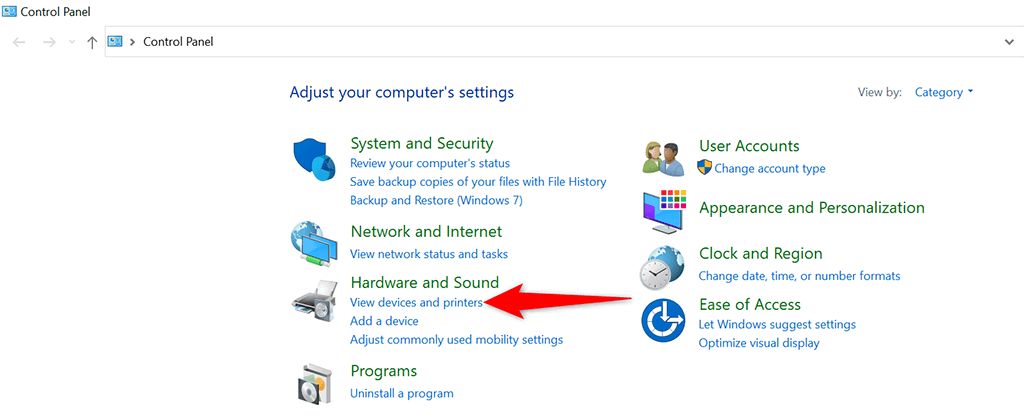Click the Uninstall a program link
1024x418 pixels.
pos(401,393)
